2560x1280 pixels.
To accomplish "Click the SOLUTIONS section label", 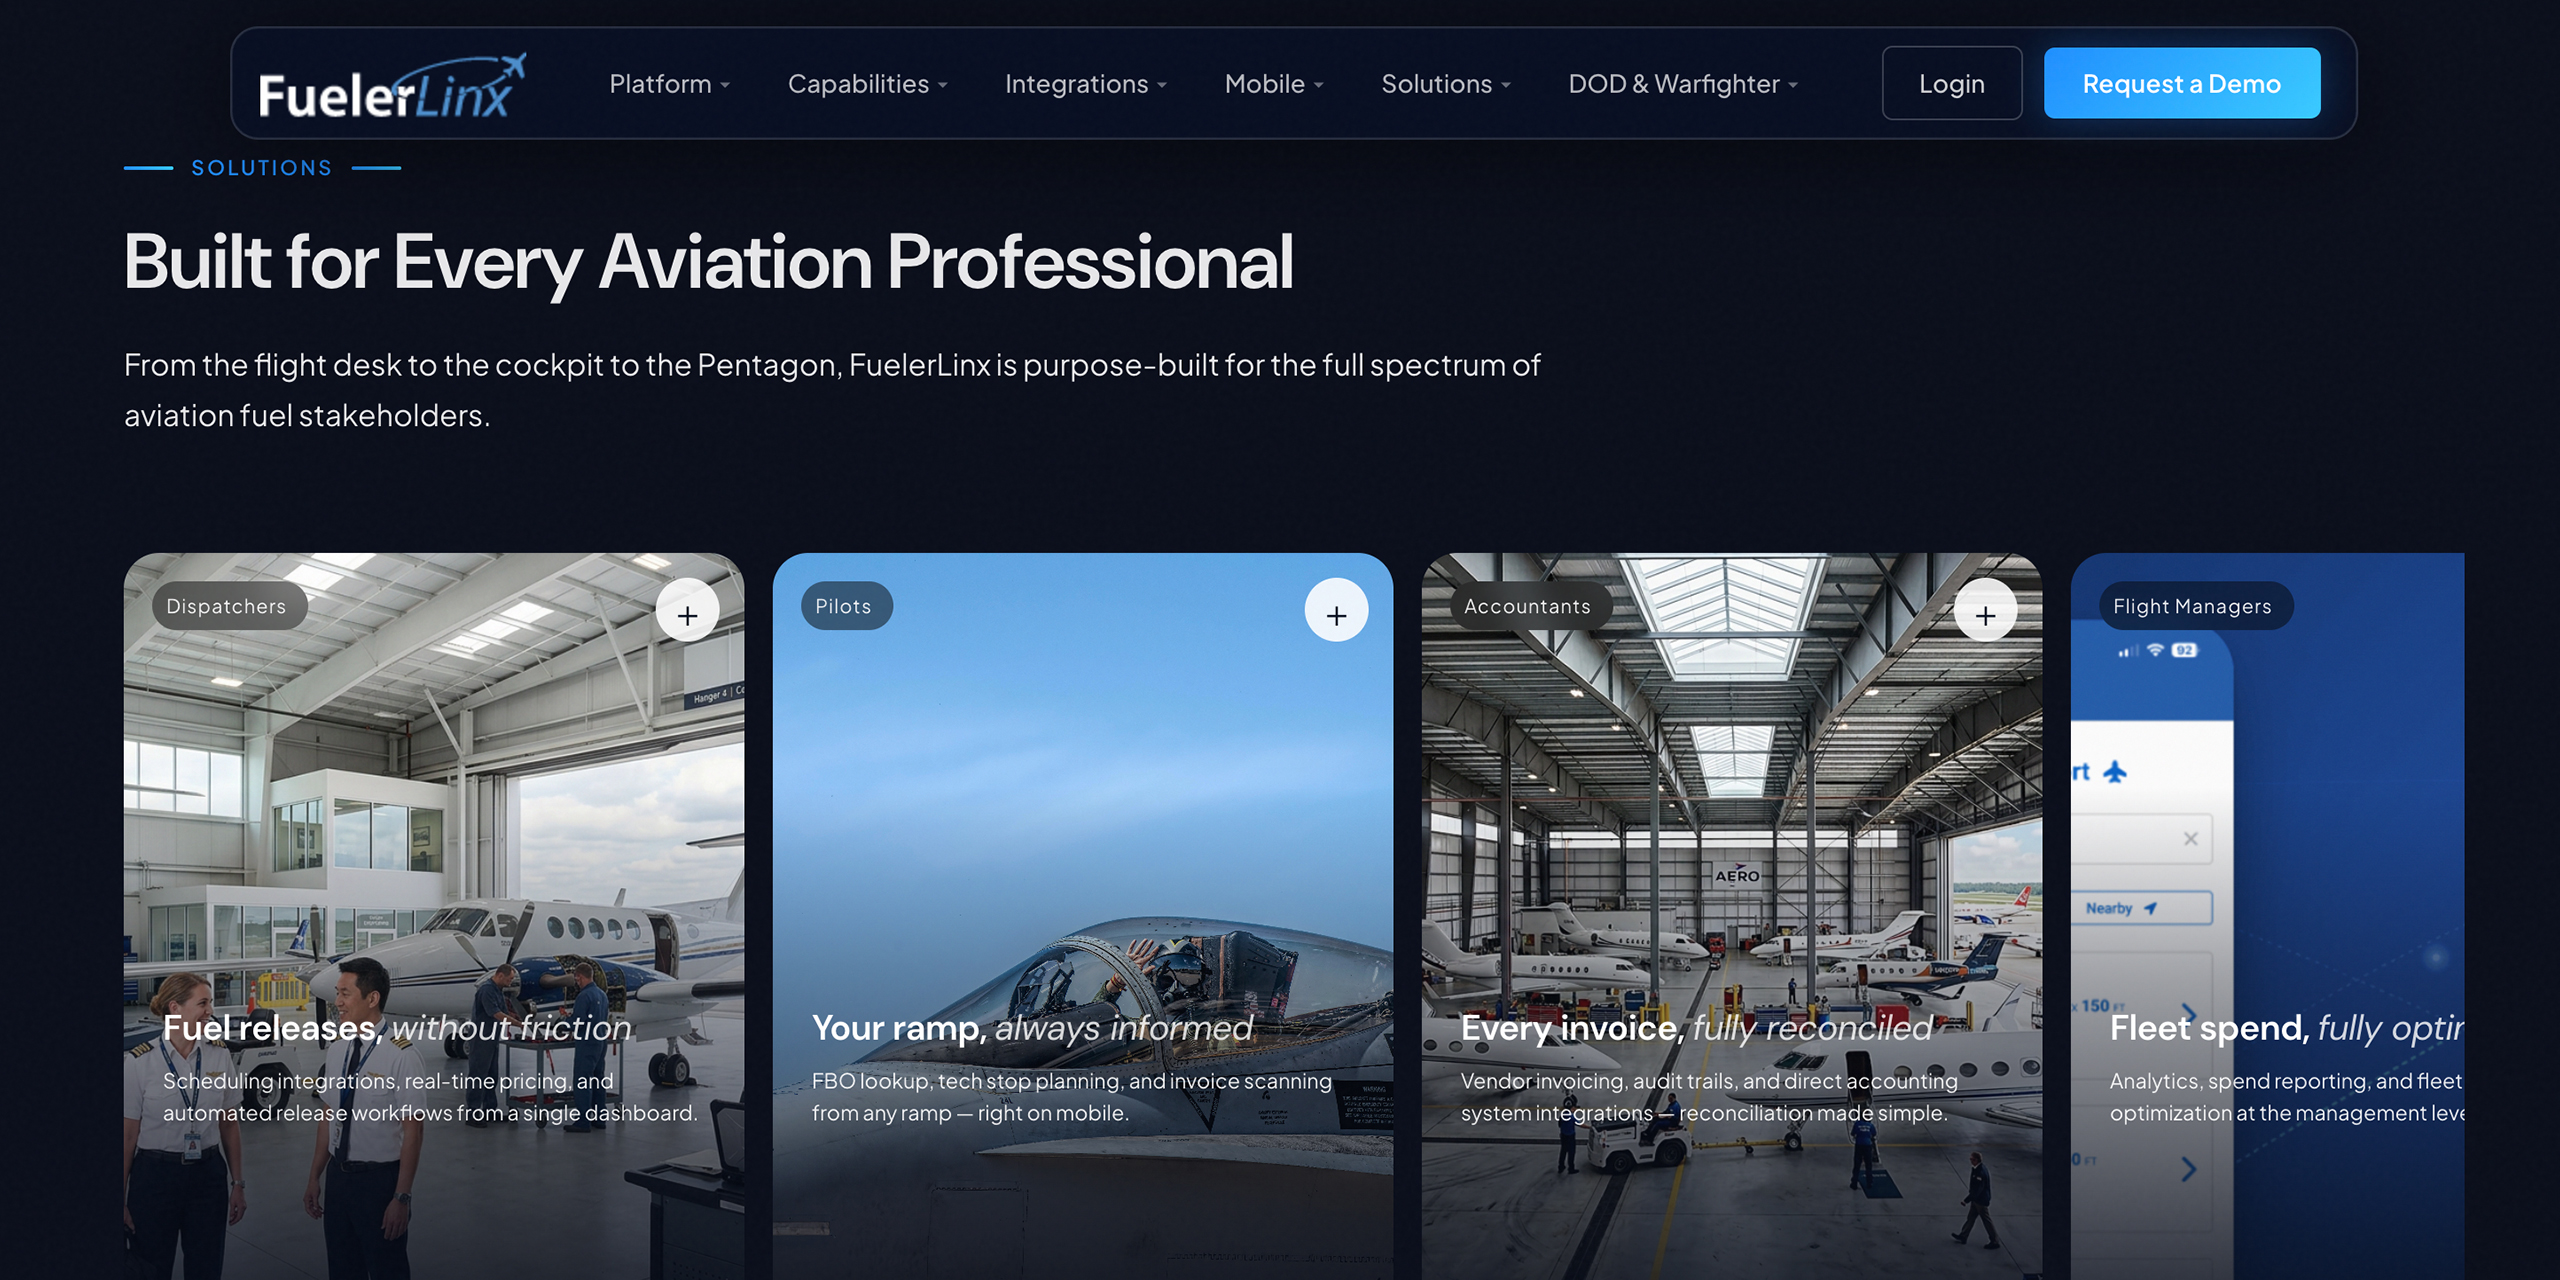I will 262,168.
